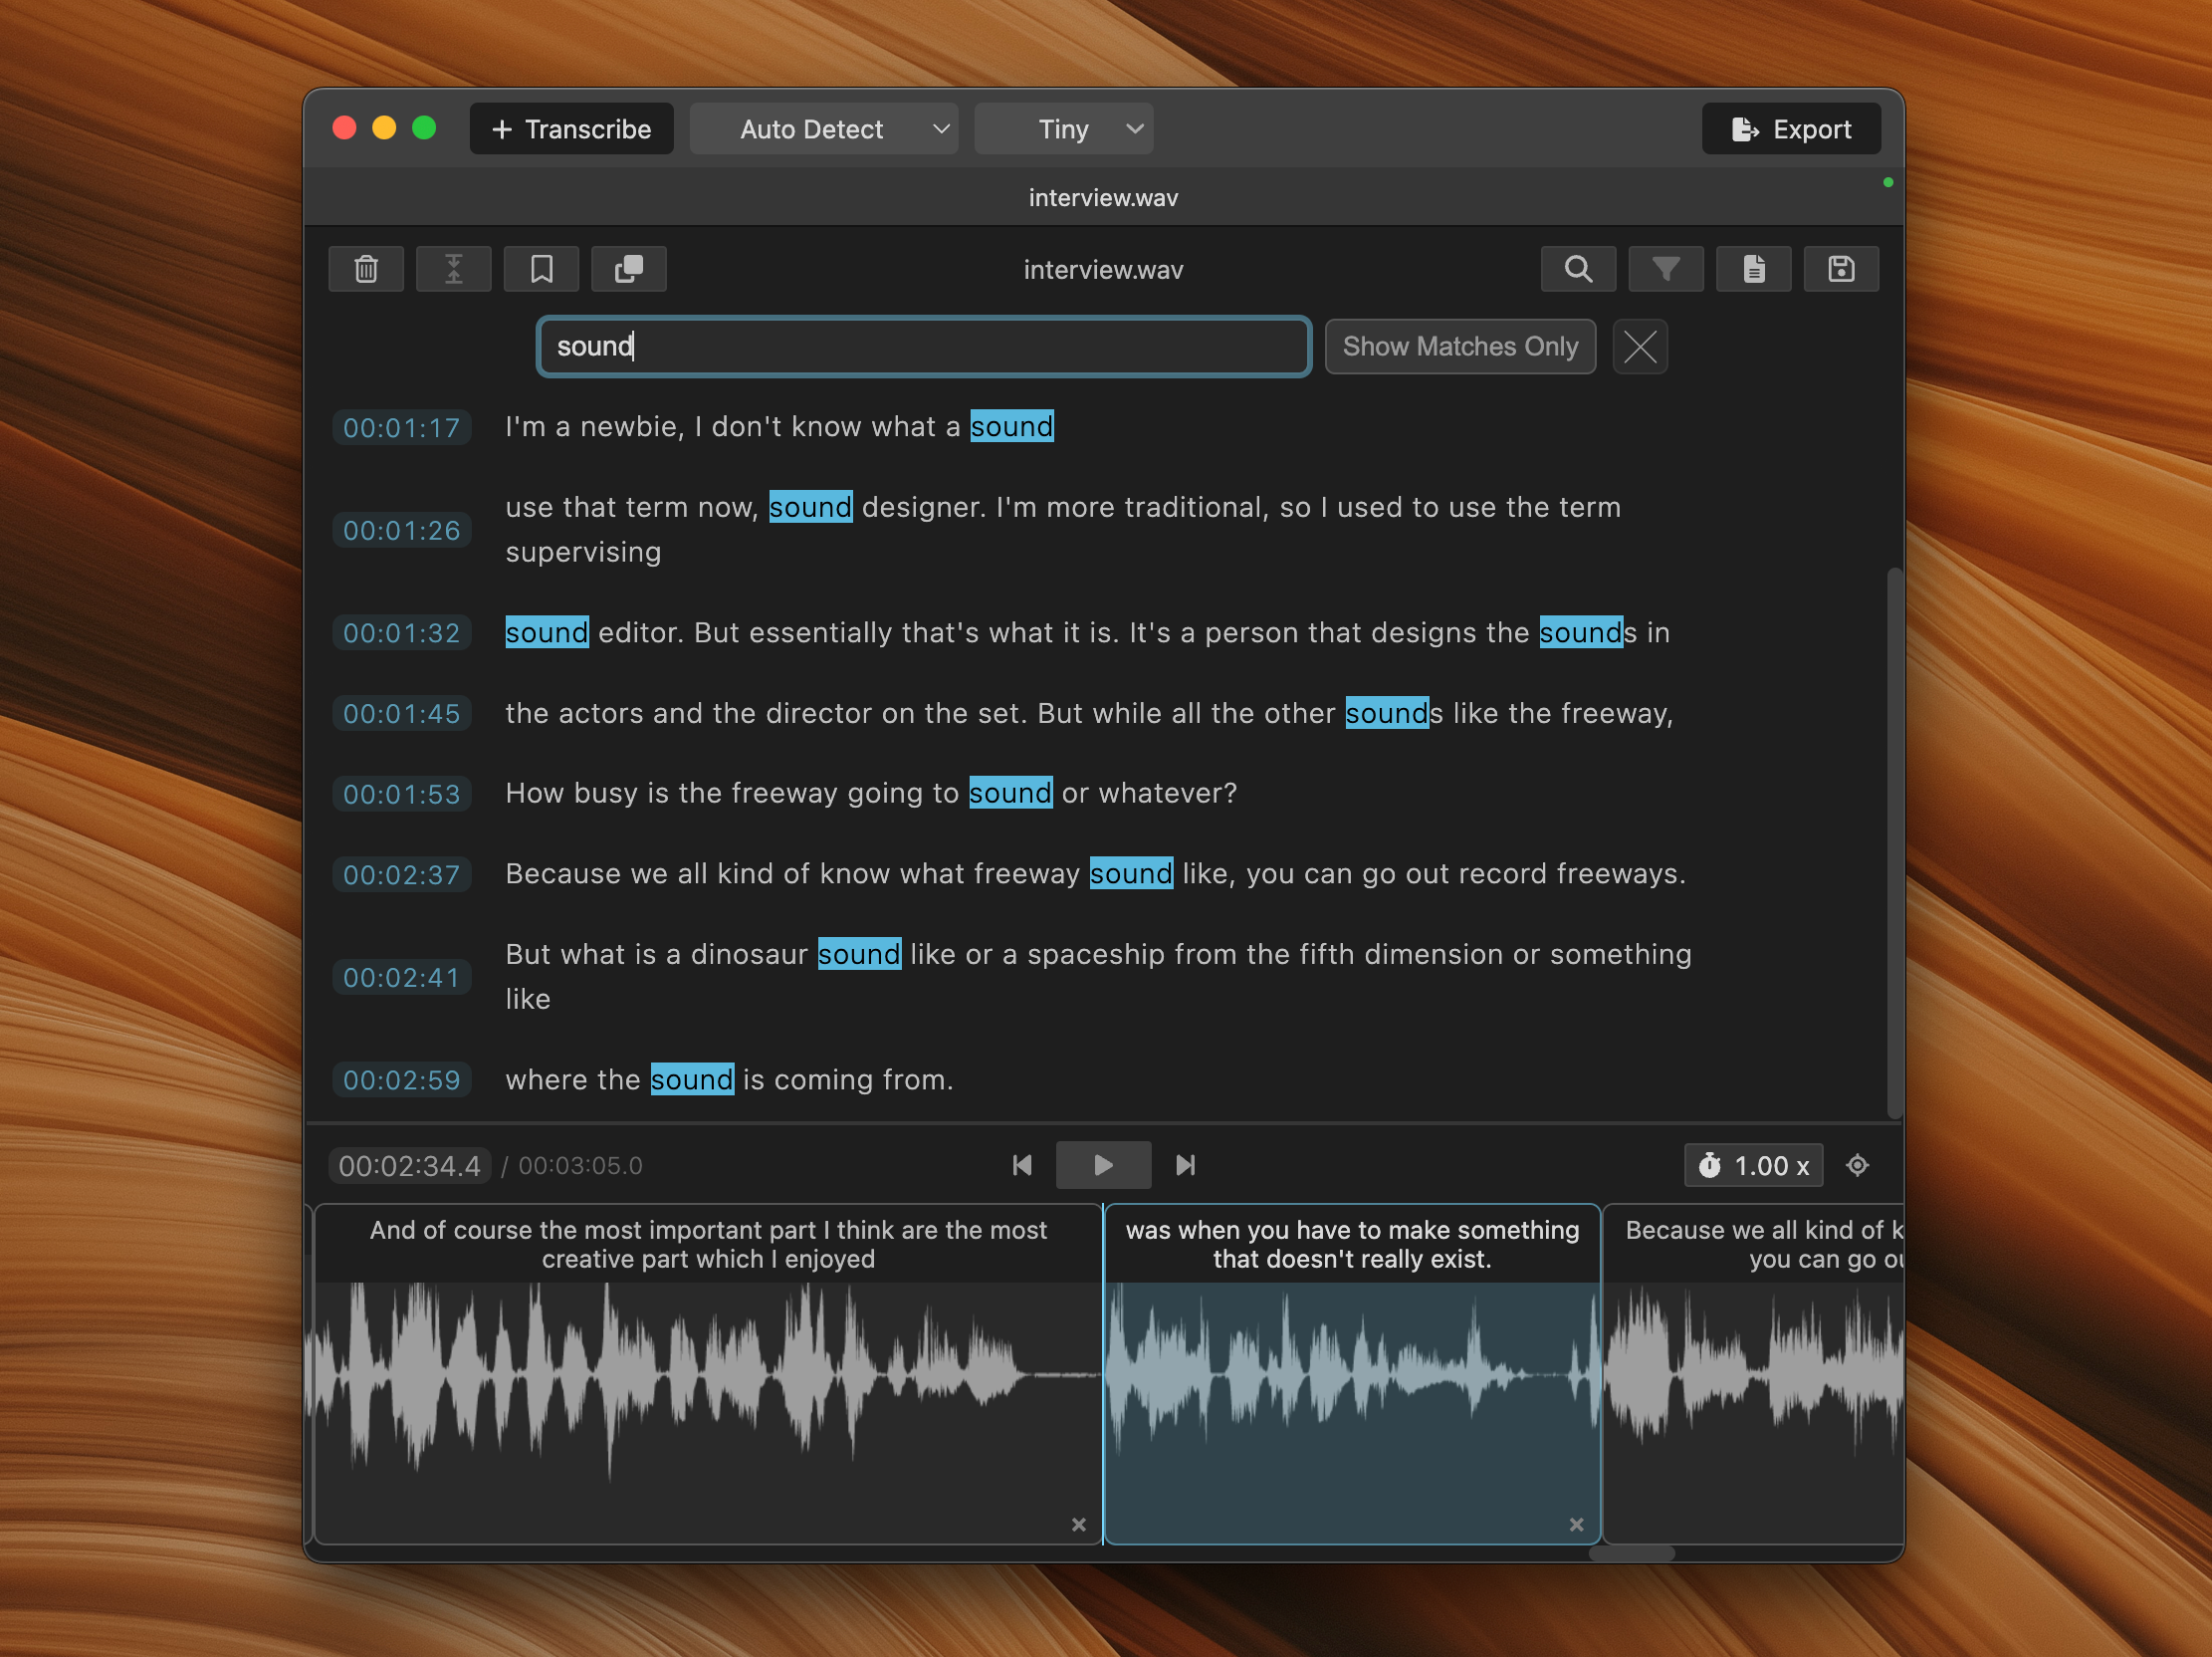Select the highlighted 'was when you have' waveform segment

(x=1352, y=1374)
